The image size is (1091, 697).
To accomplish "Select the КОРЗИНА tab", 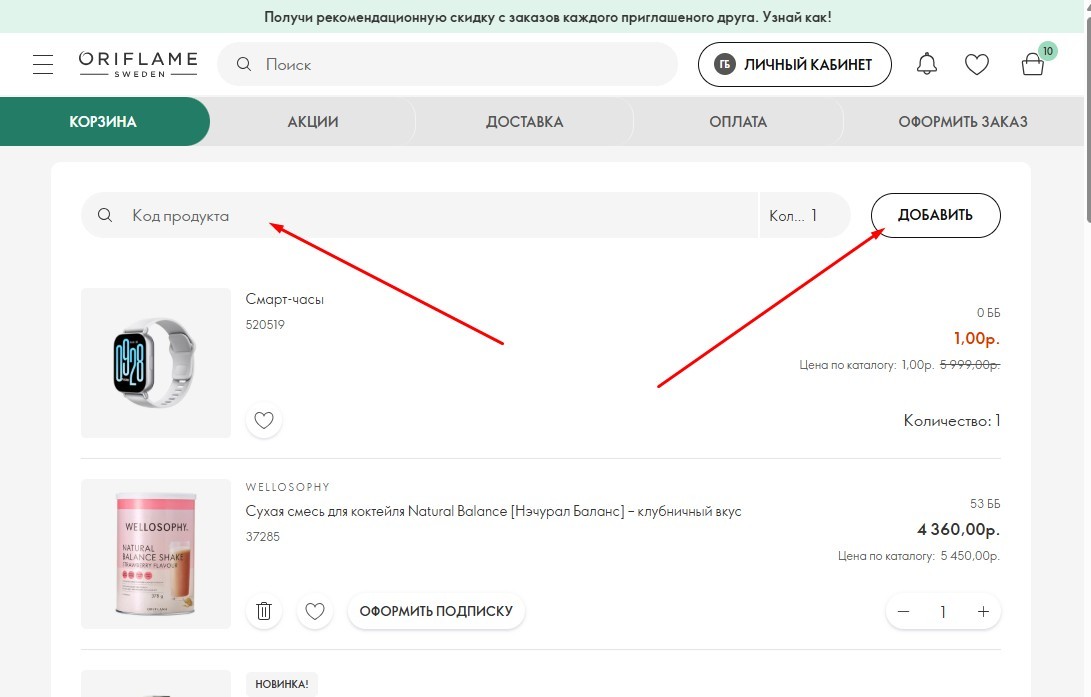I will click(x=103, y=122).
